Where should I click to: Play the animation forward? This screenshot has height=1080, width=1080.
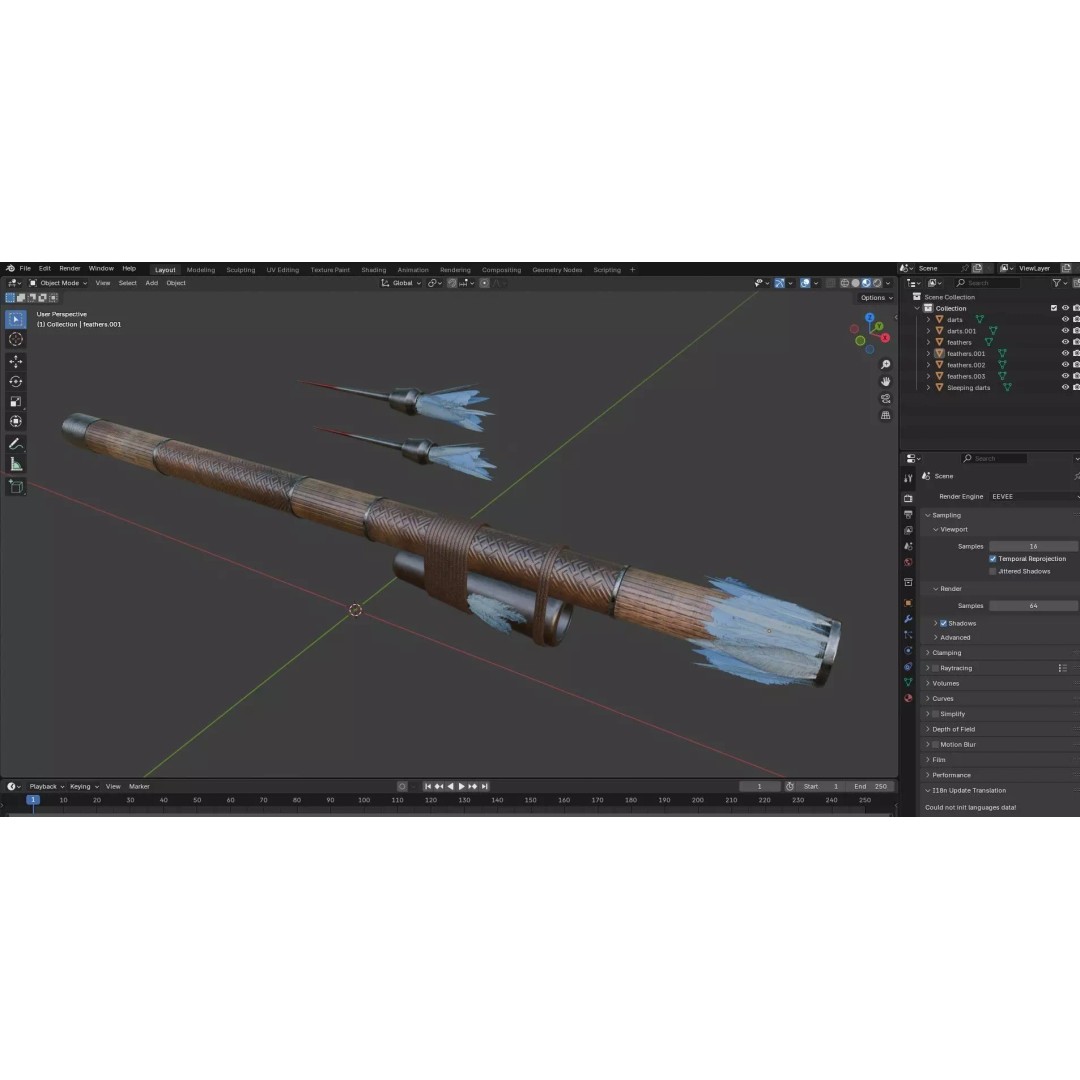(461, 787)
